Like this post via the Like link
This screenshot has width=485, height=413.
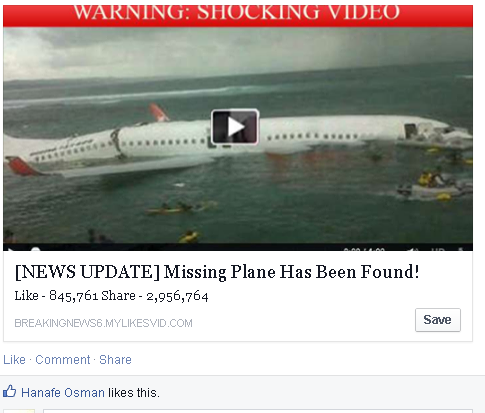coord(14,360)
